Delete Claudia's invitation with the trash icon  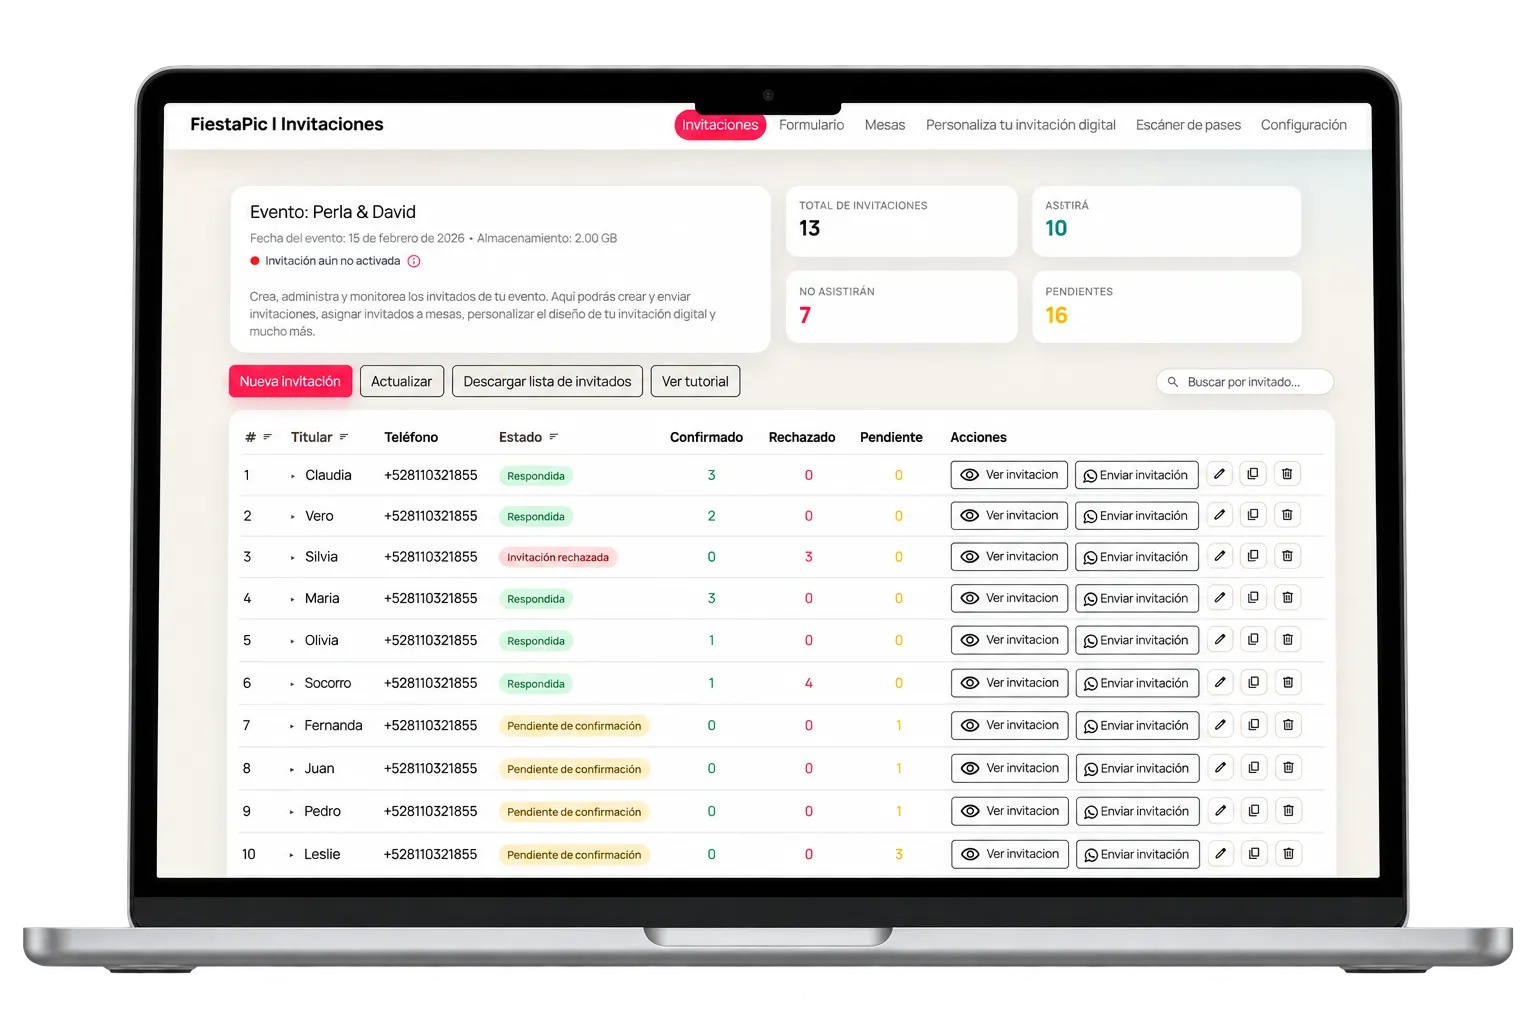(1287, 474)
